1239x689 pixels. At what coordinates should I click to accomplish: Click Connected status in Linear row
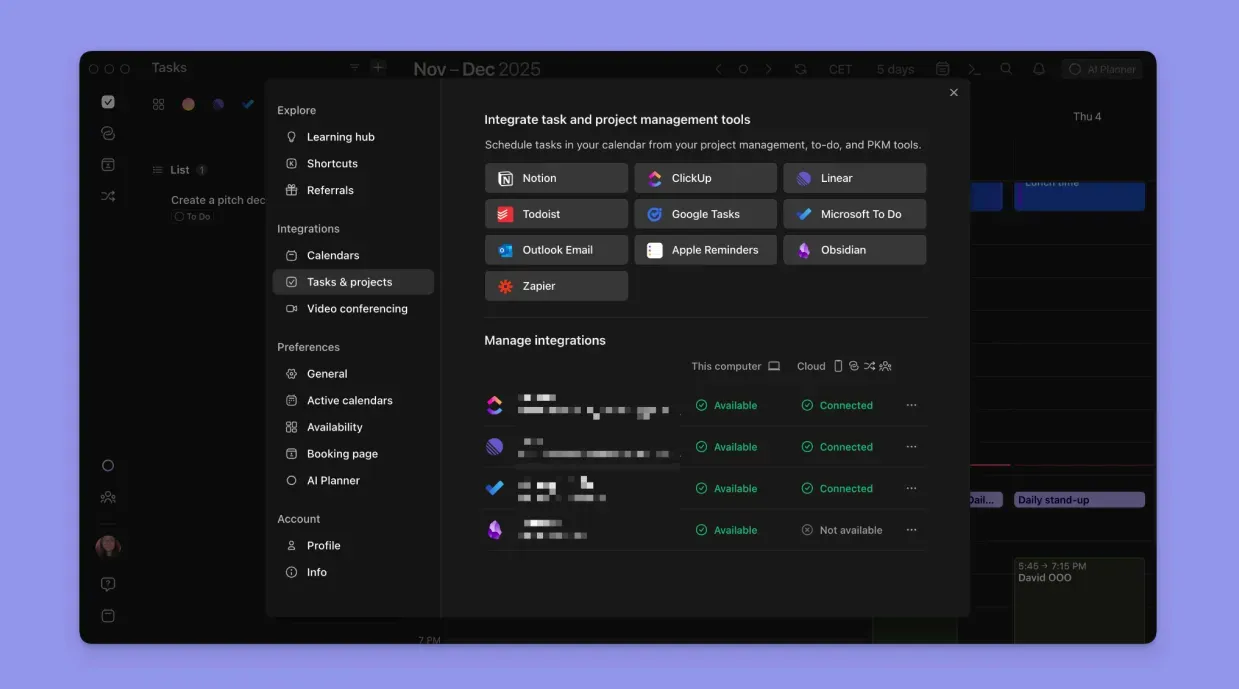pyautogui.click(x=837, y=447)
